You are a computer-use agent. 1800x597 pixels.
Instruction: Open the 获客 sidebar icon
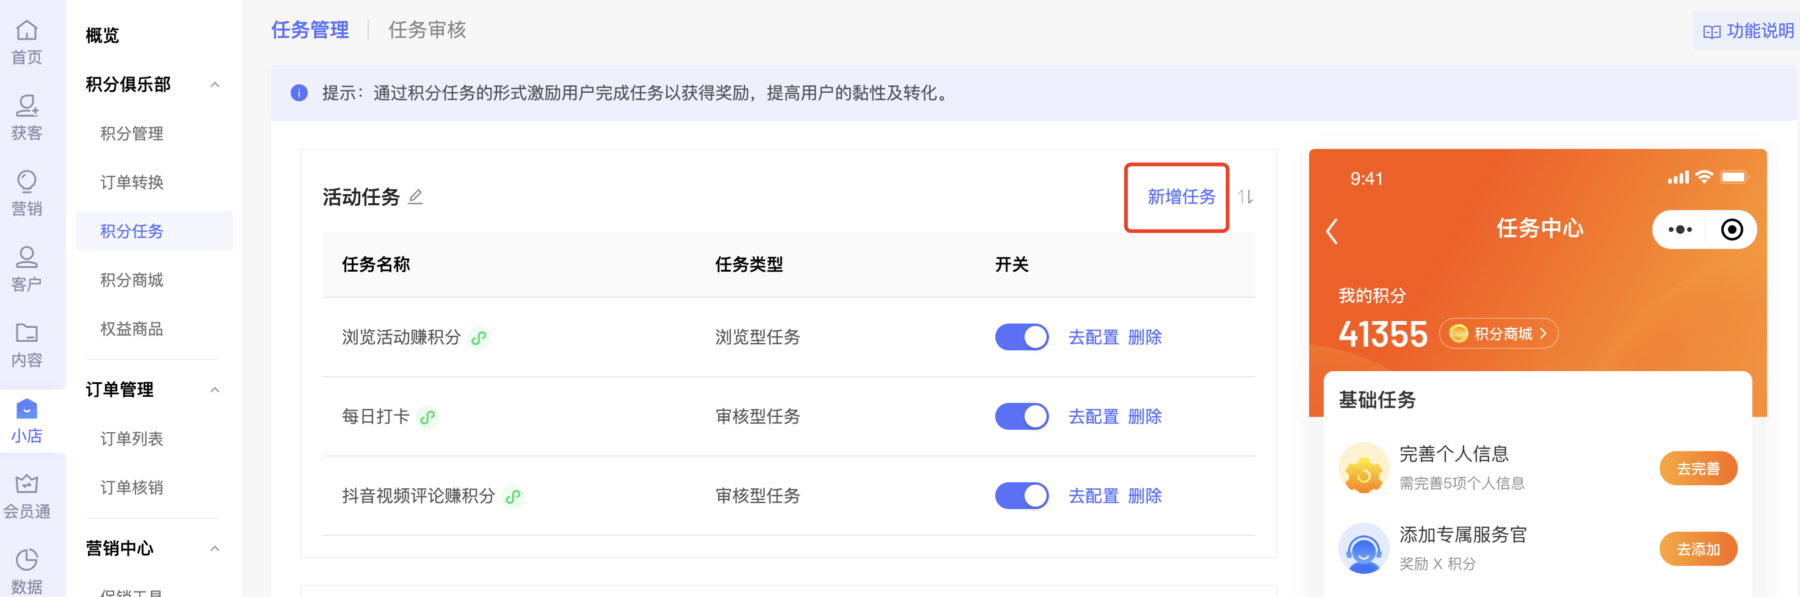[27, 118]
